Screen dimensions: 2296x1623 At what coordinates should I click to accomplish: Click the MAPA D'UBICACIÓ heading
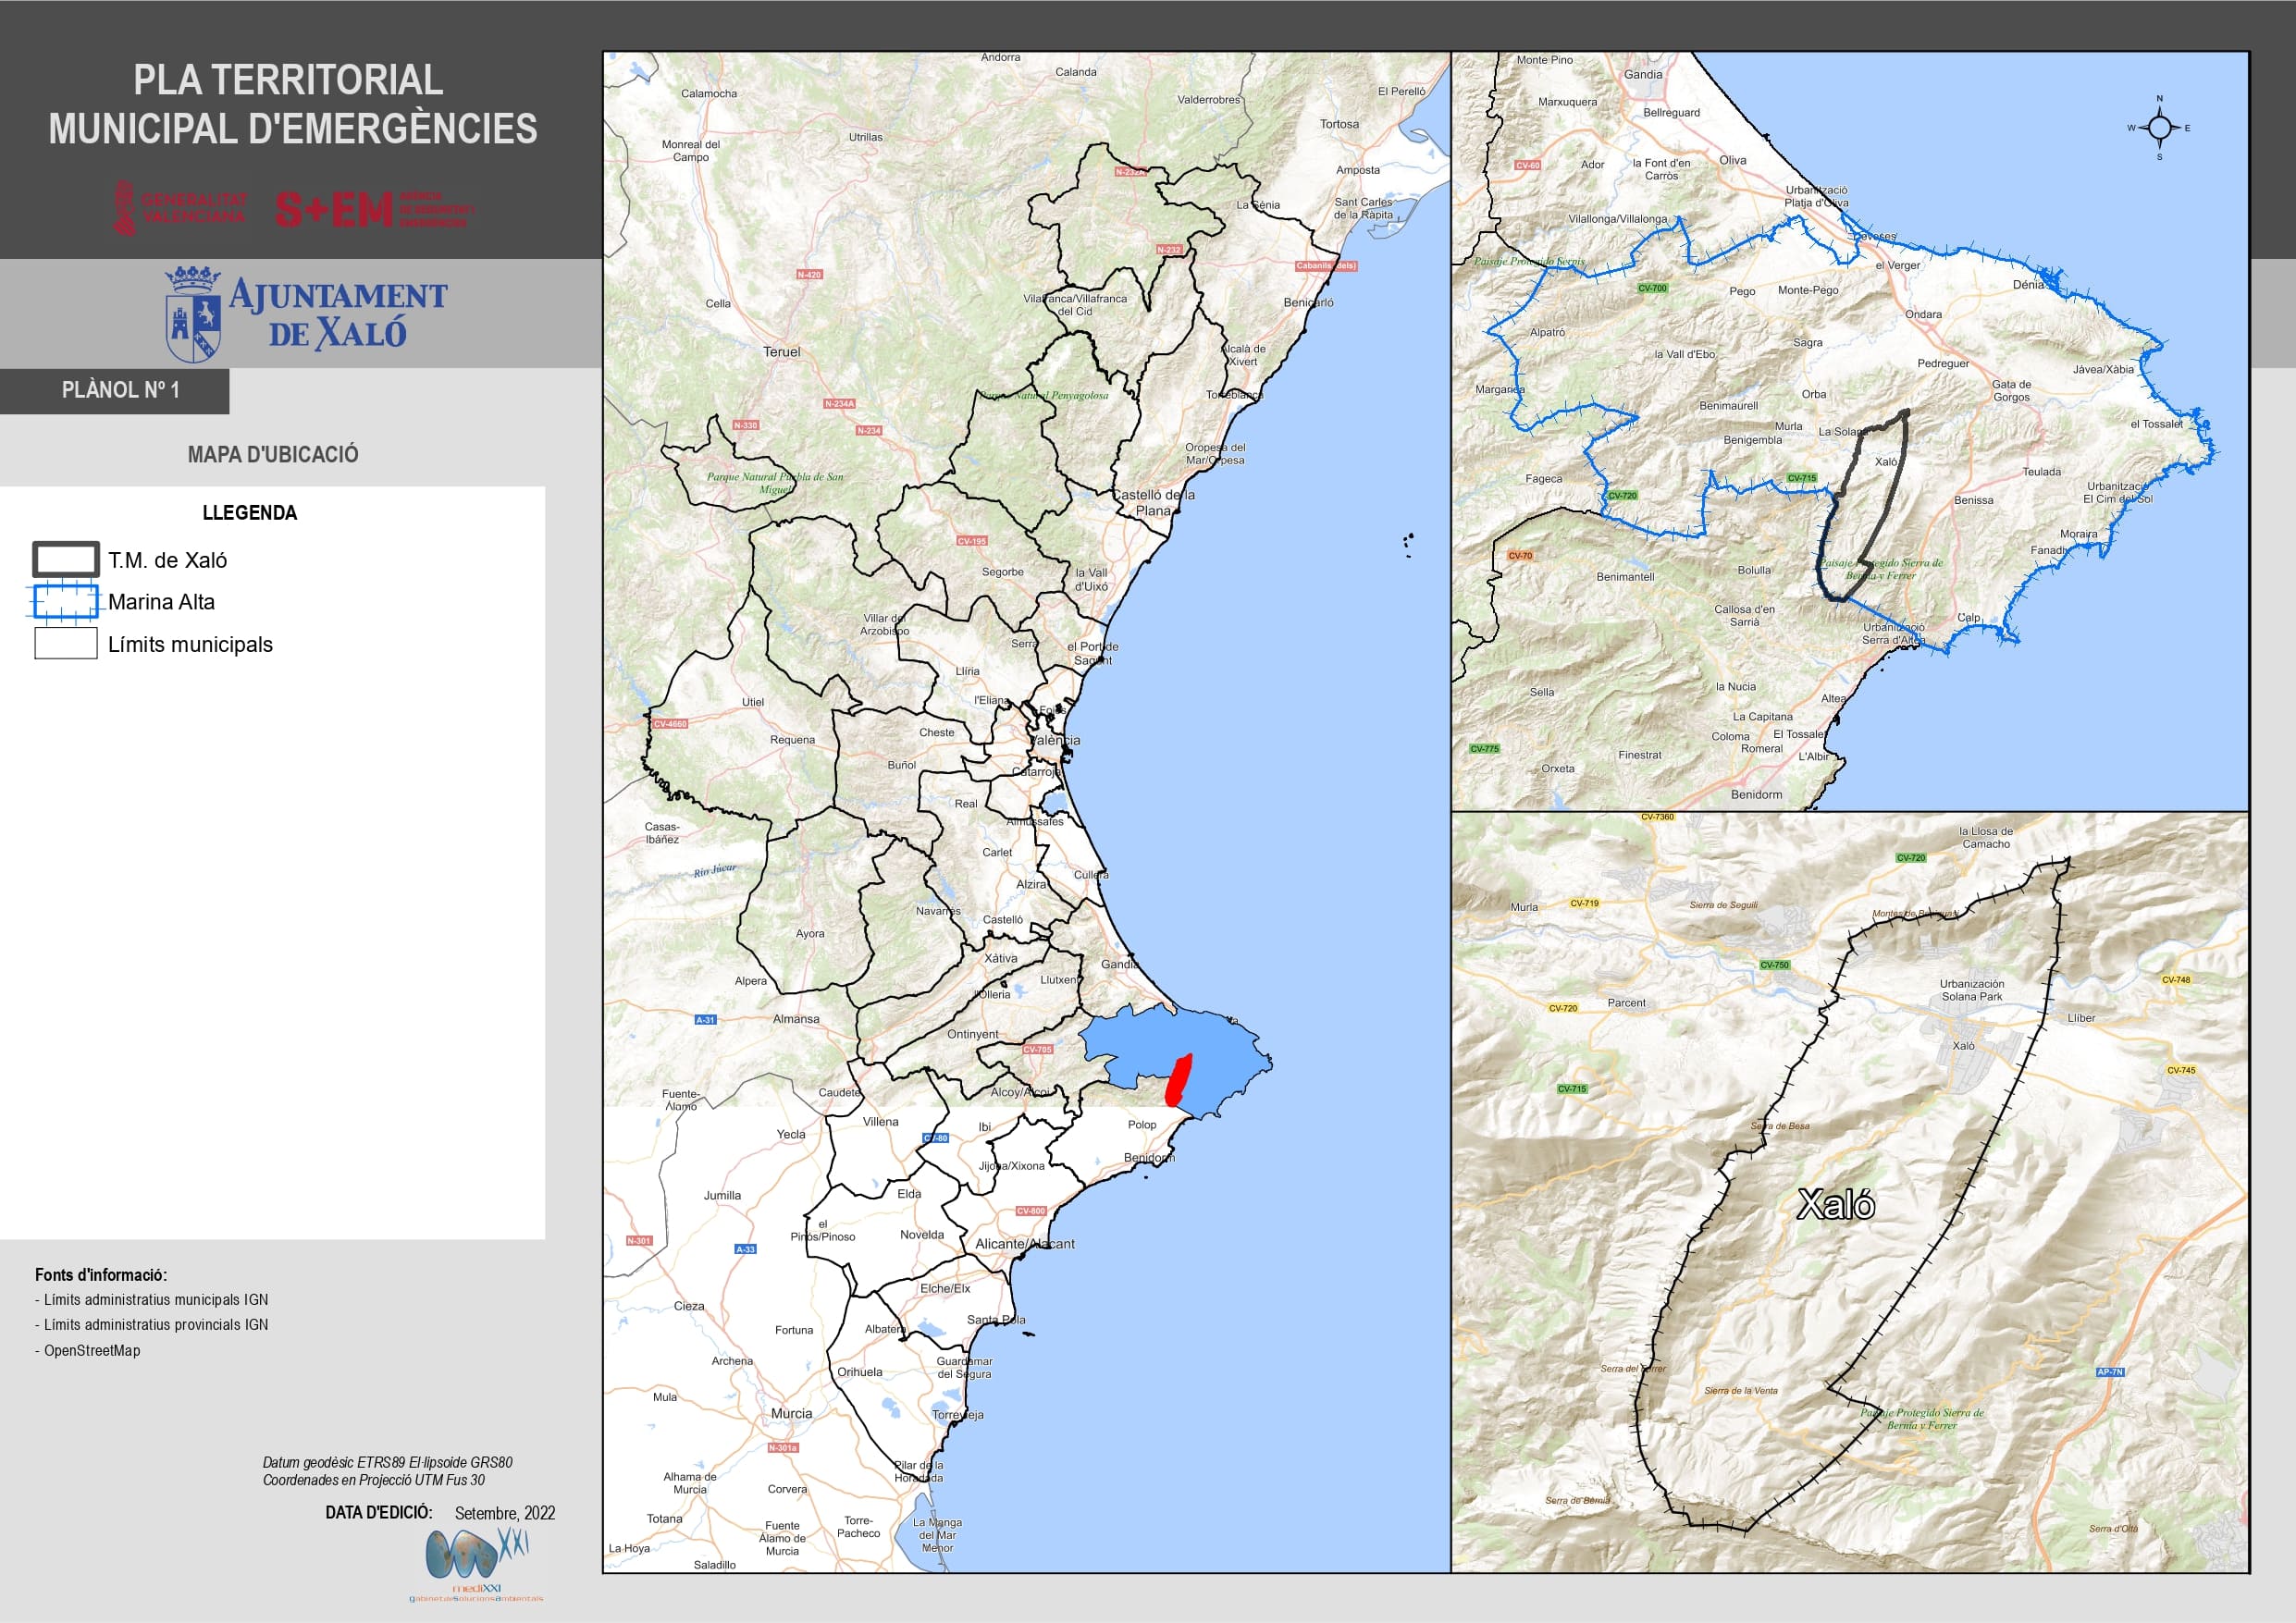(x=273, y=455)
